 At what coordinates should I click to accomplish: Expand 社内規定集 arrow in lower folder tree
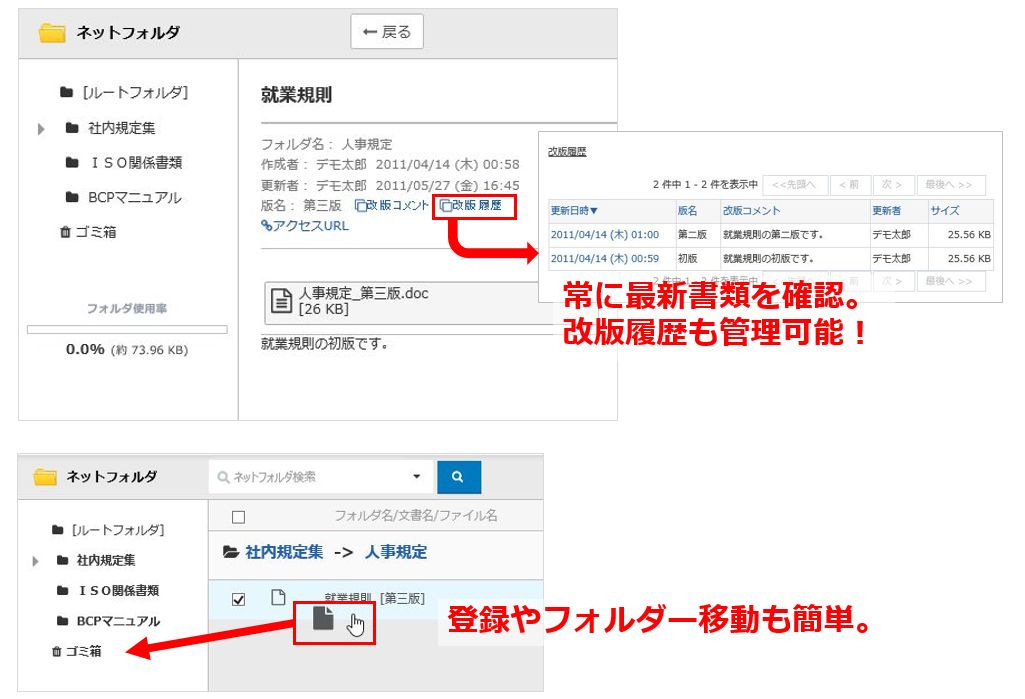[x=38, y=561]
